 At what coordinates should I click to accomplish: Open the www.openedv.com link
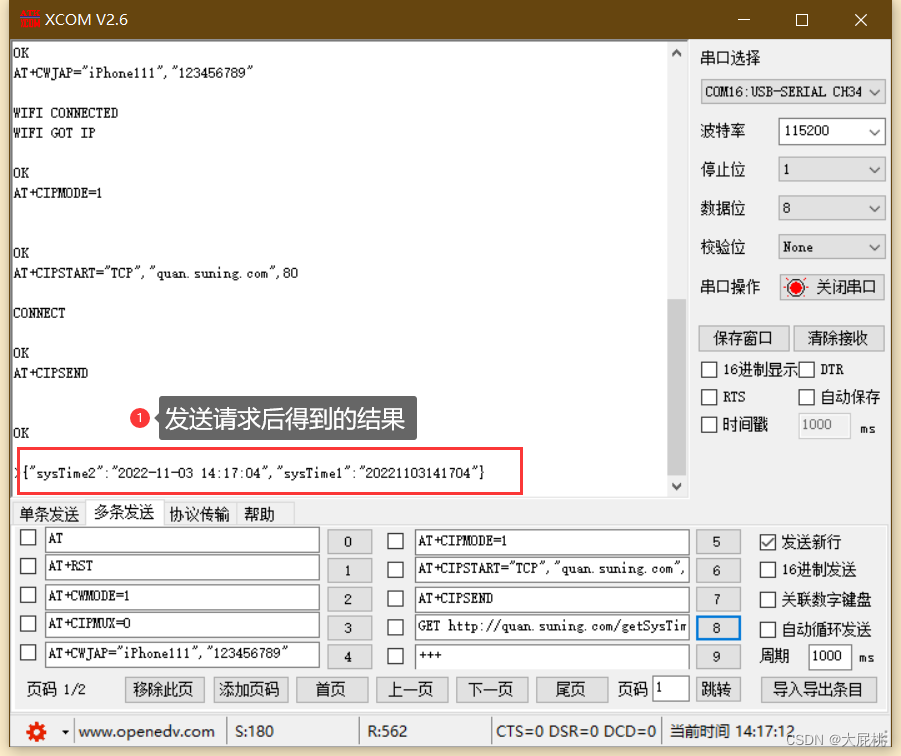pos(147,732)
